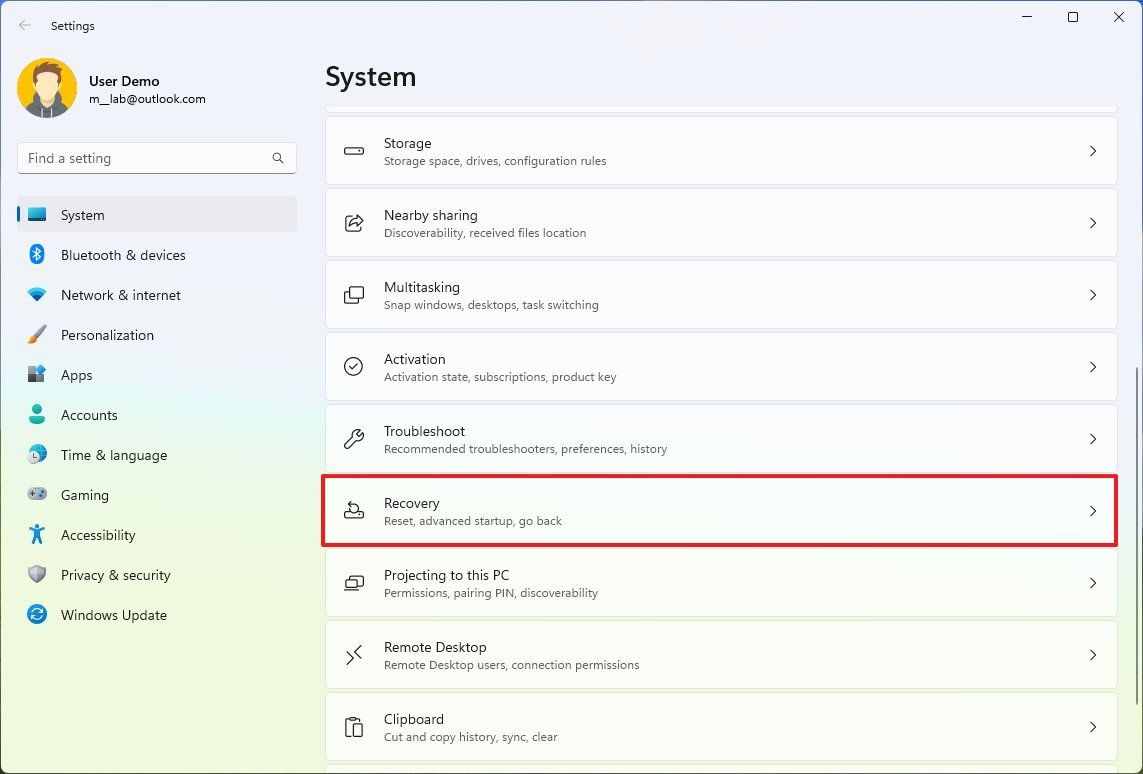Expand the Remote Desktop chevron
This screenshot has width=1143, height=774.
point(1092,655)
